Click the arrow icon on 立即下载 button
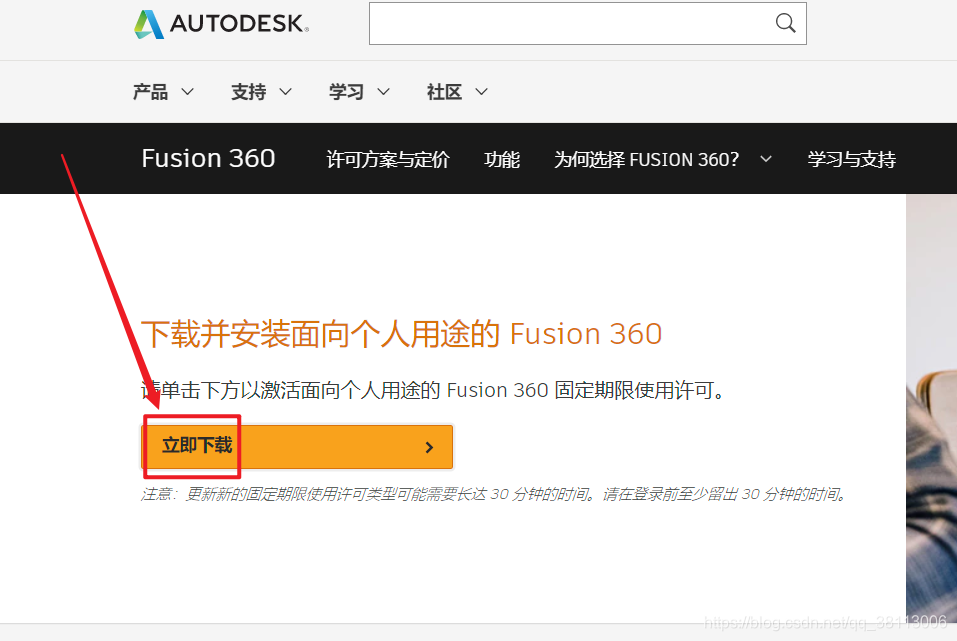The image size is (957, 641). [429, 447]
